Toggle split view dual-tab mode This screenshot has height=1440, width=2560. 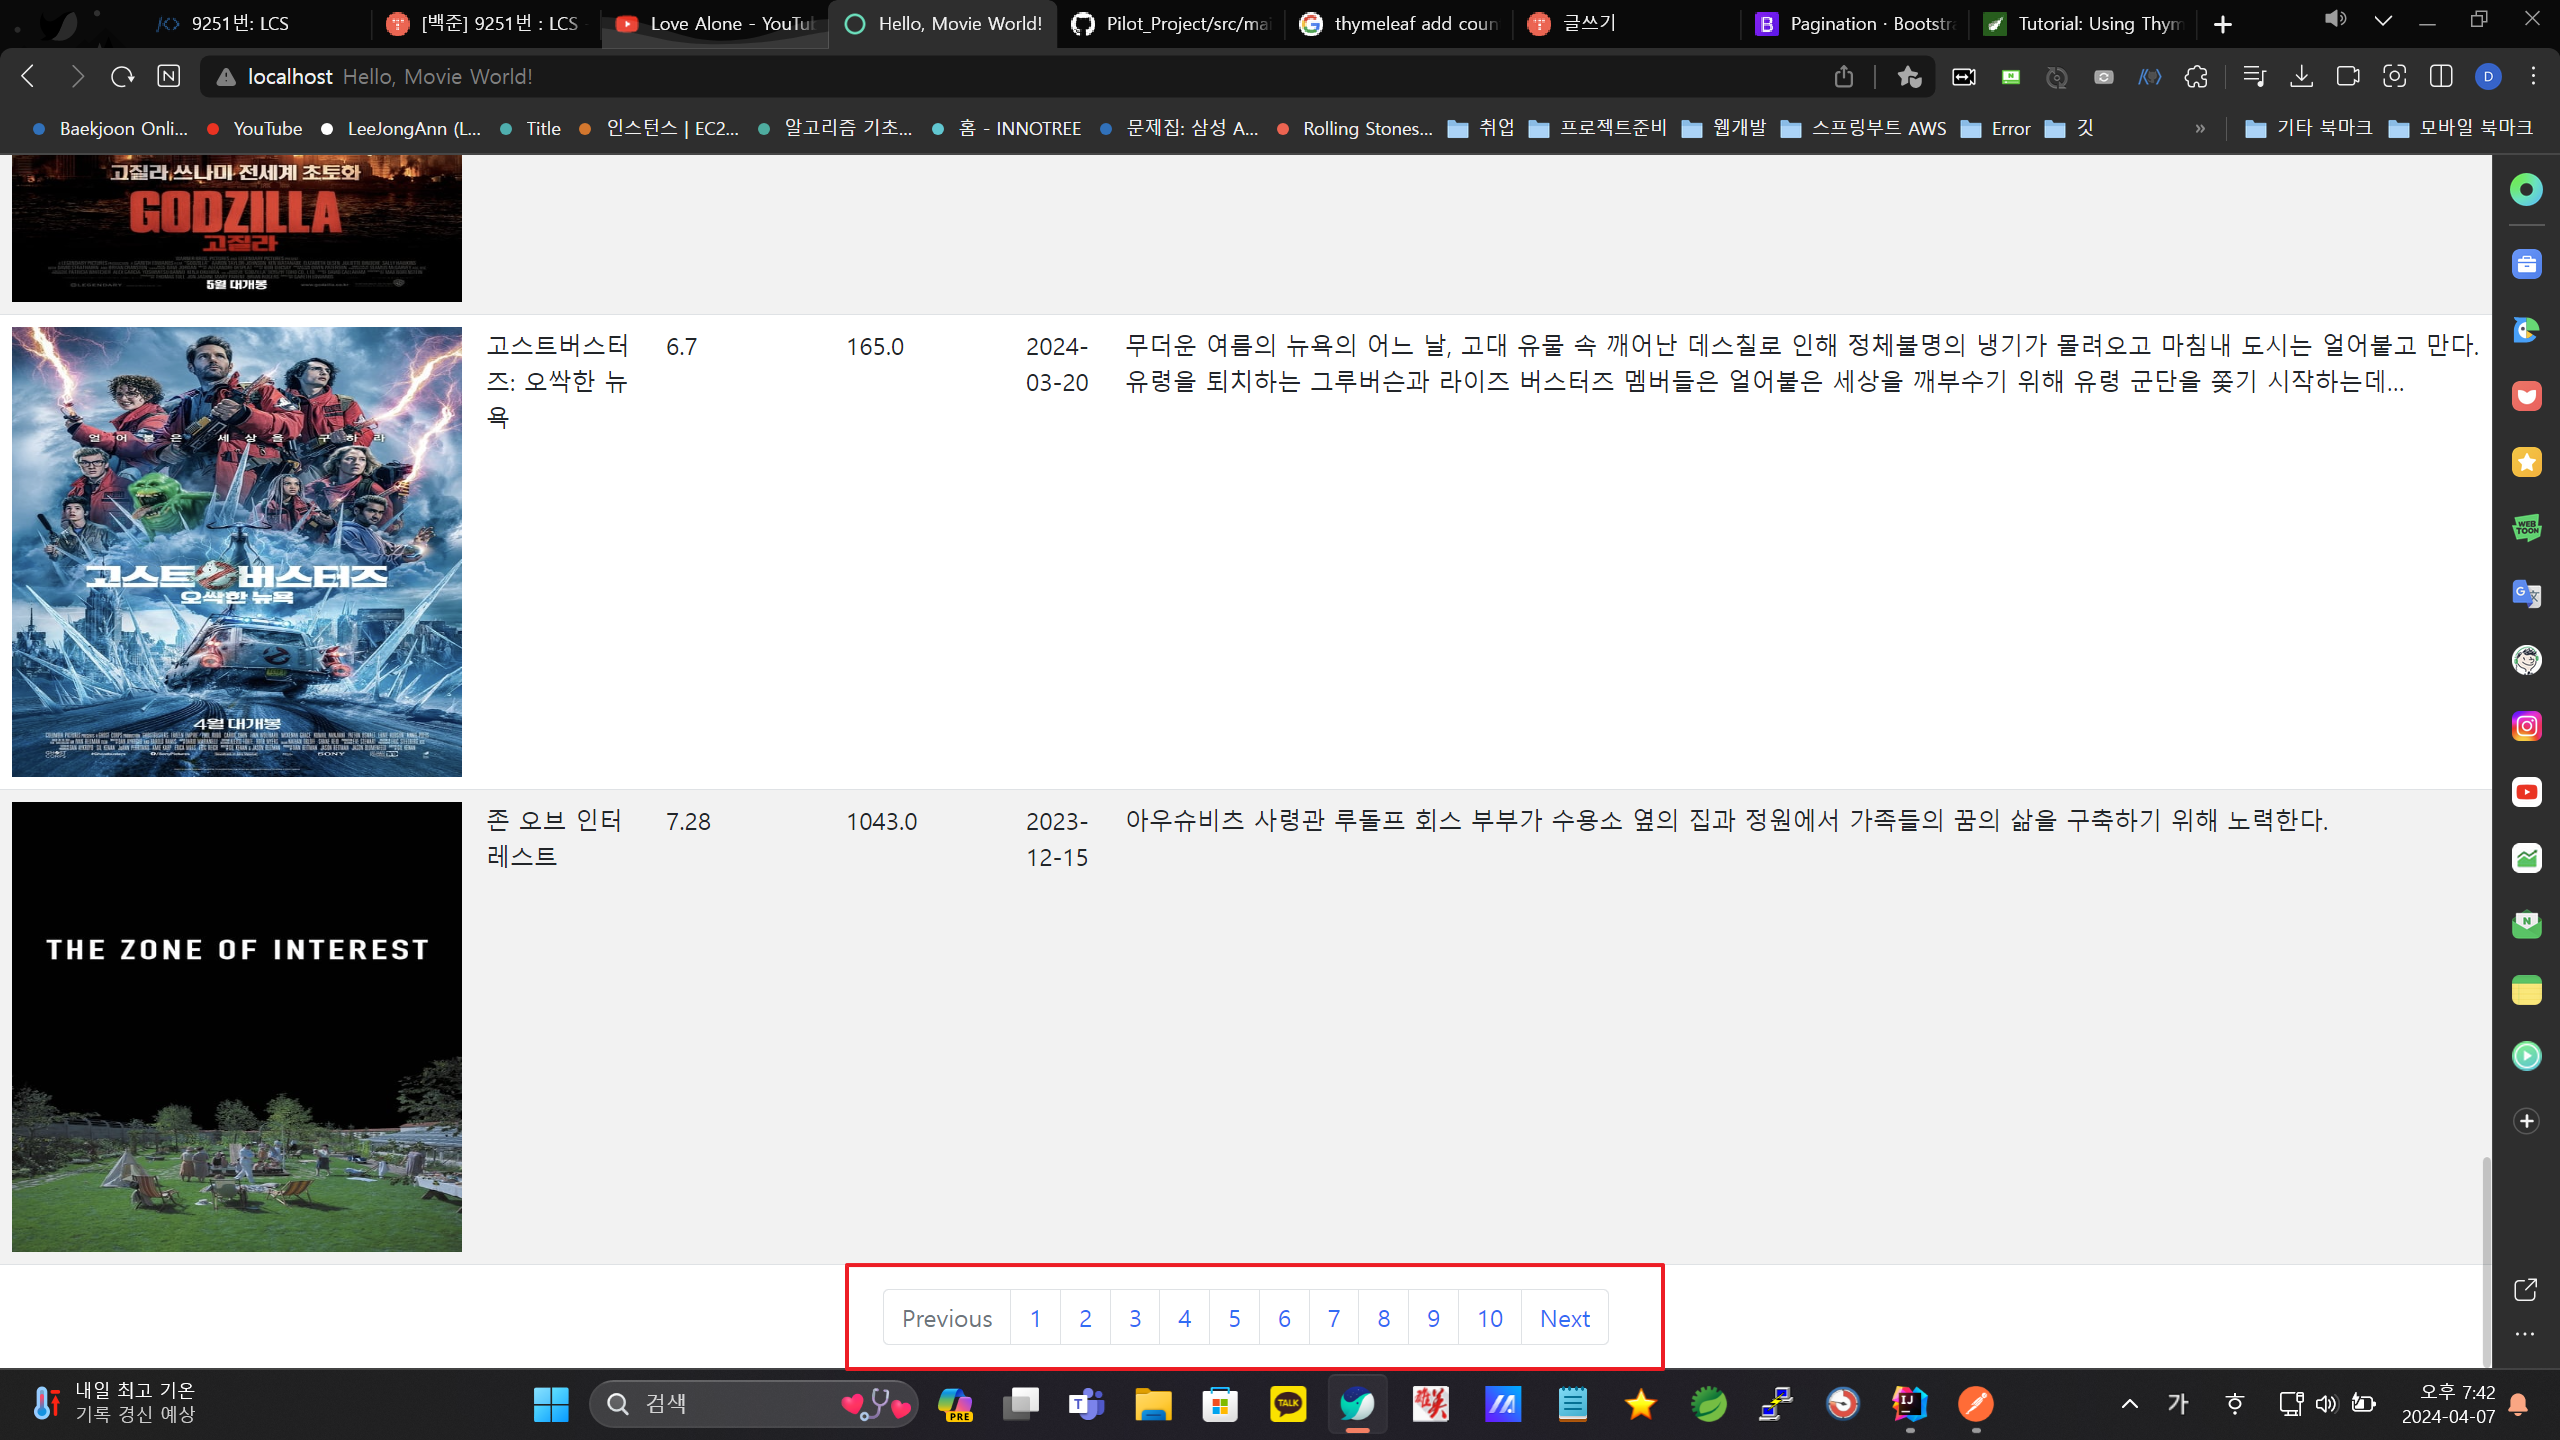(x=2441, y=76)
